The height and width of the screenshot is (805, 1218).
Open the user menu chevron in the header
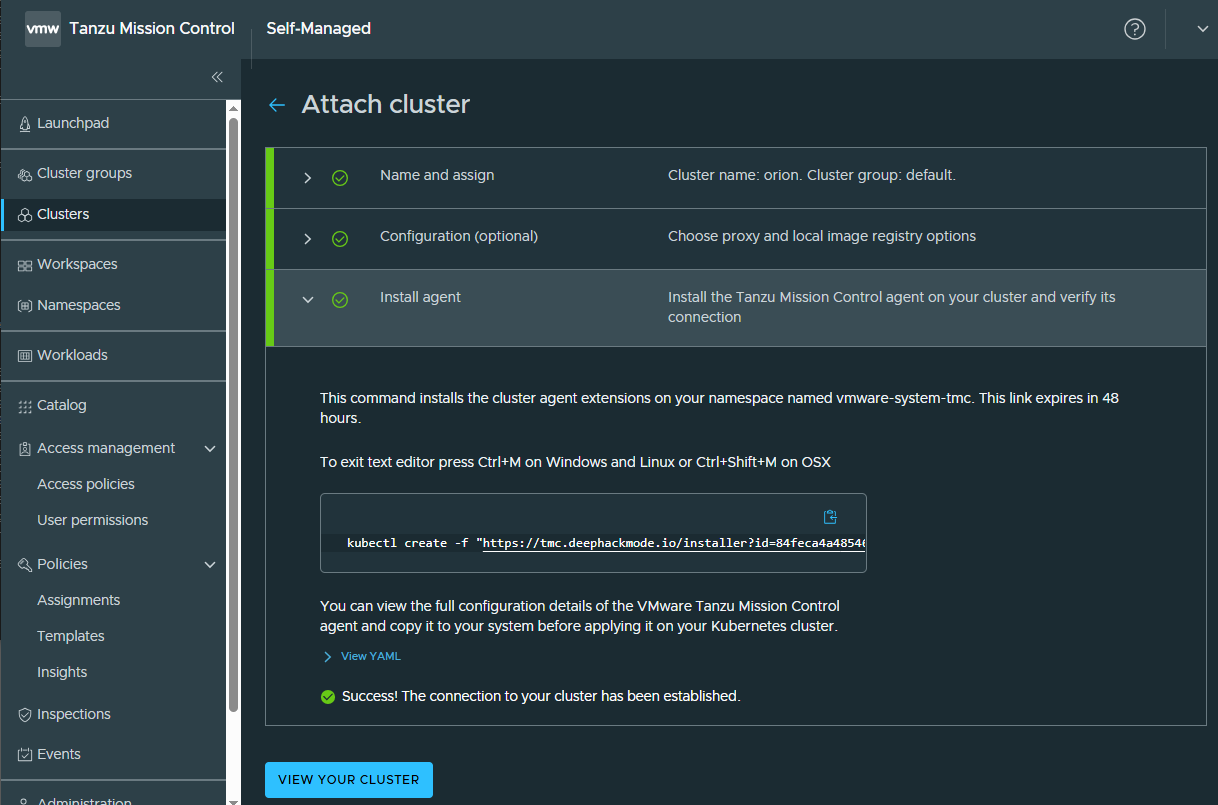(x=1202, y=29)
